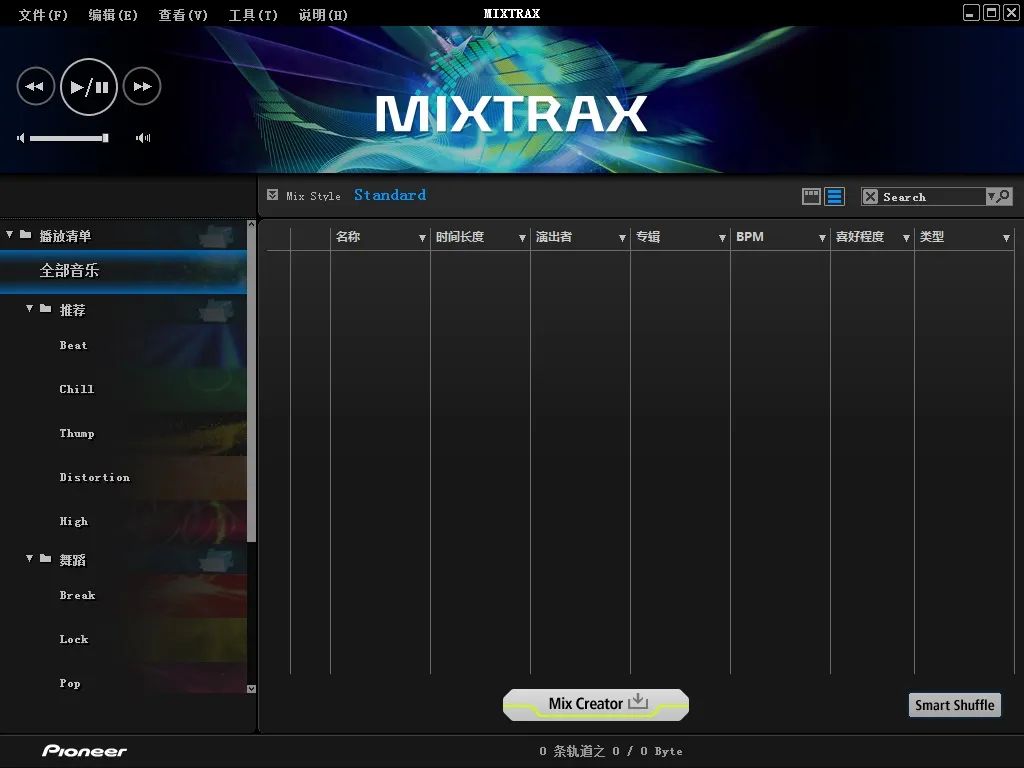The image size is (1024, 768).
Task: Click the low-volume speaker icon
Action: pos(21,138)
